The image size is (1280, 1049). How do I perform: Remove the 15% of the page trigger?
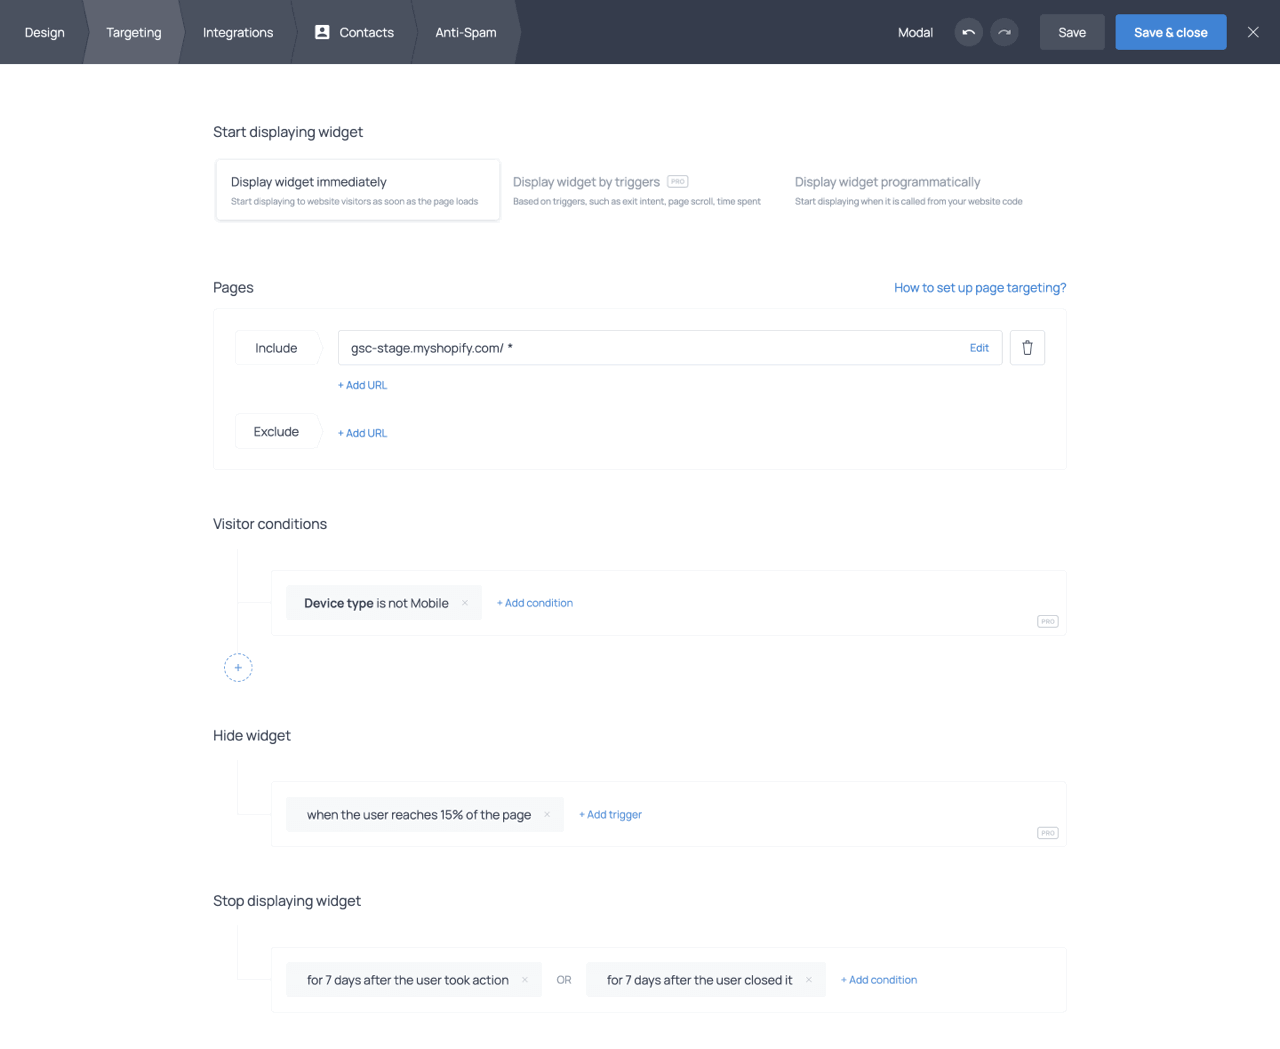(547, 815)
